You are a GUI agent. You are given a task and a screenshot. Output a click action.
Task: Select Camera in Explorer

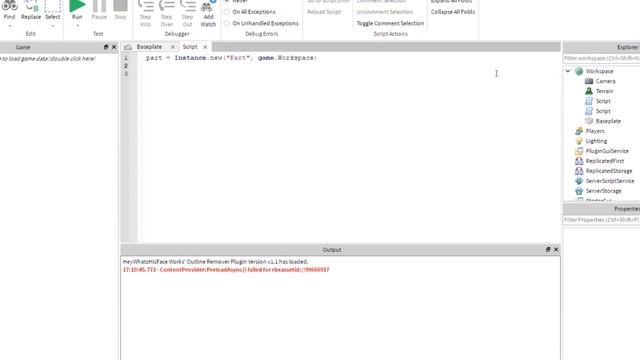605,81
